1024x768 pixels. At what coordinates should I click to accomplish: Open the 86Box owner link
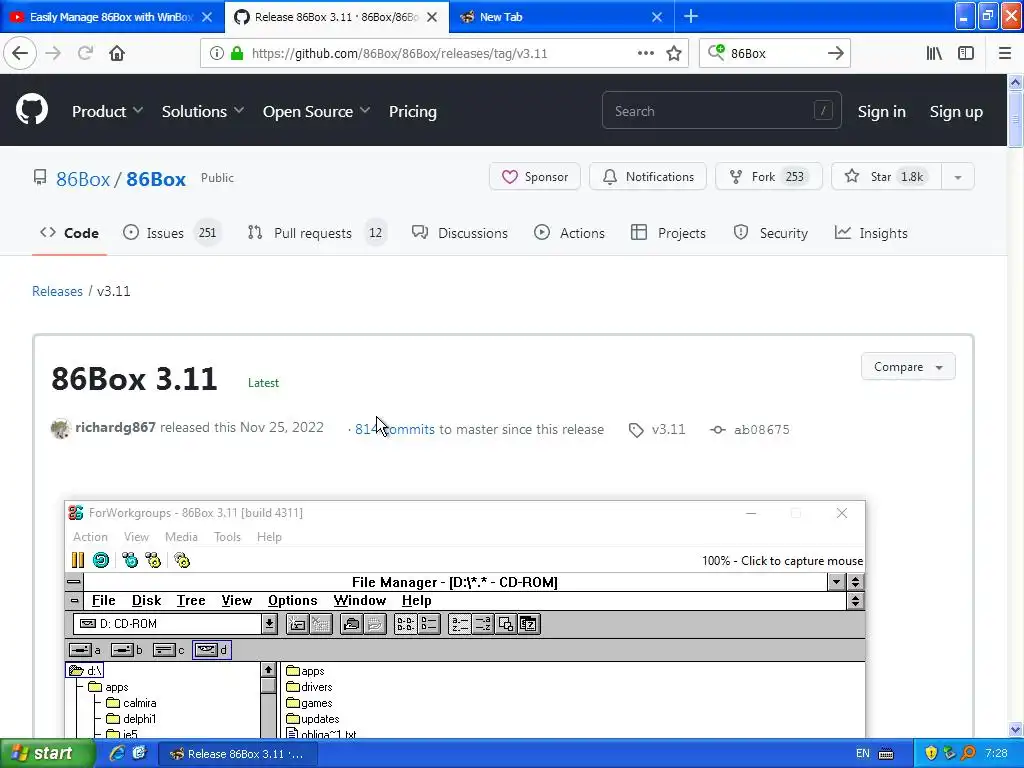click(x=83, y=179)
